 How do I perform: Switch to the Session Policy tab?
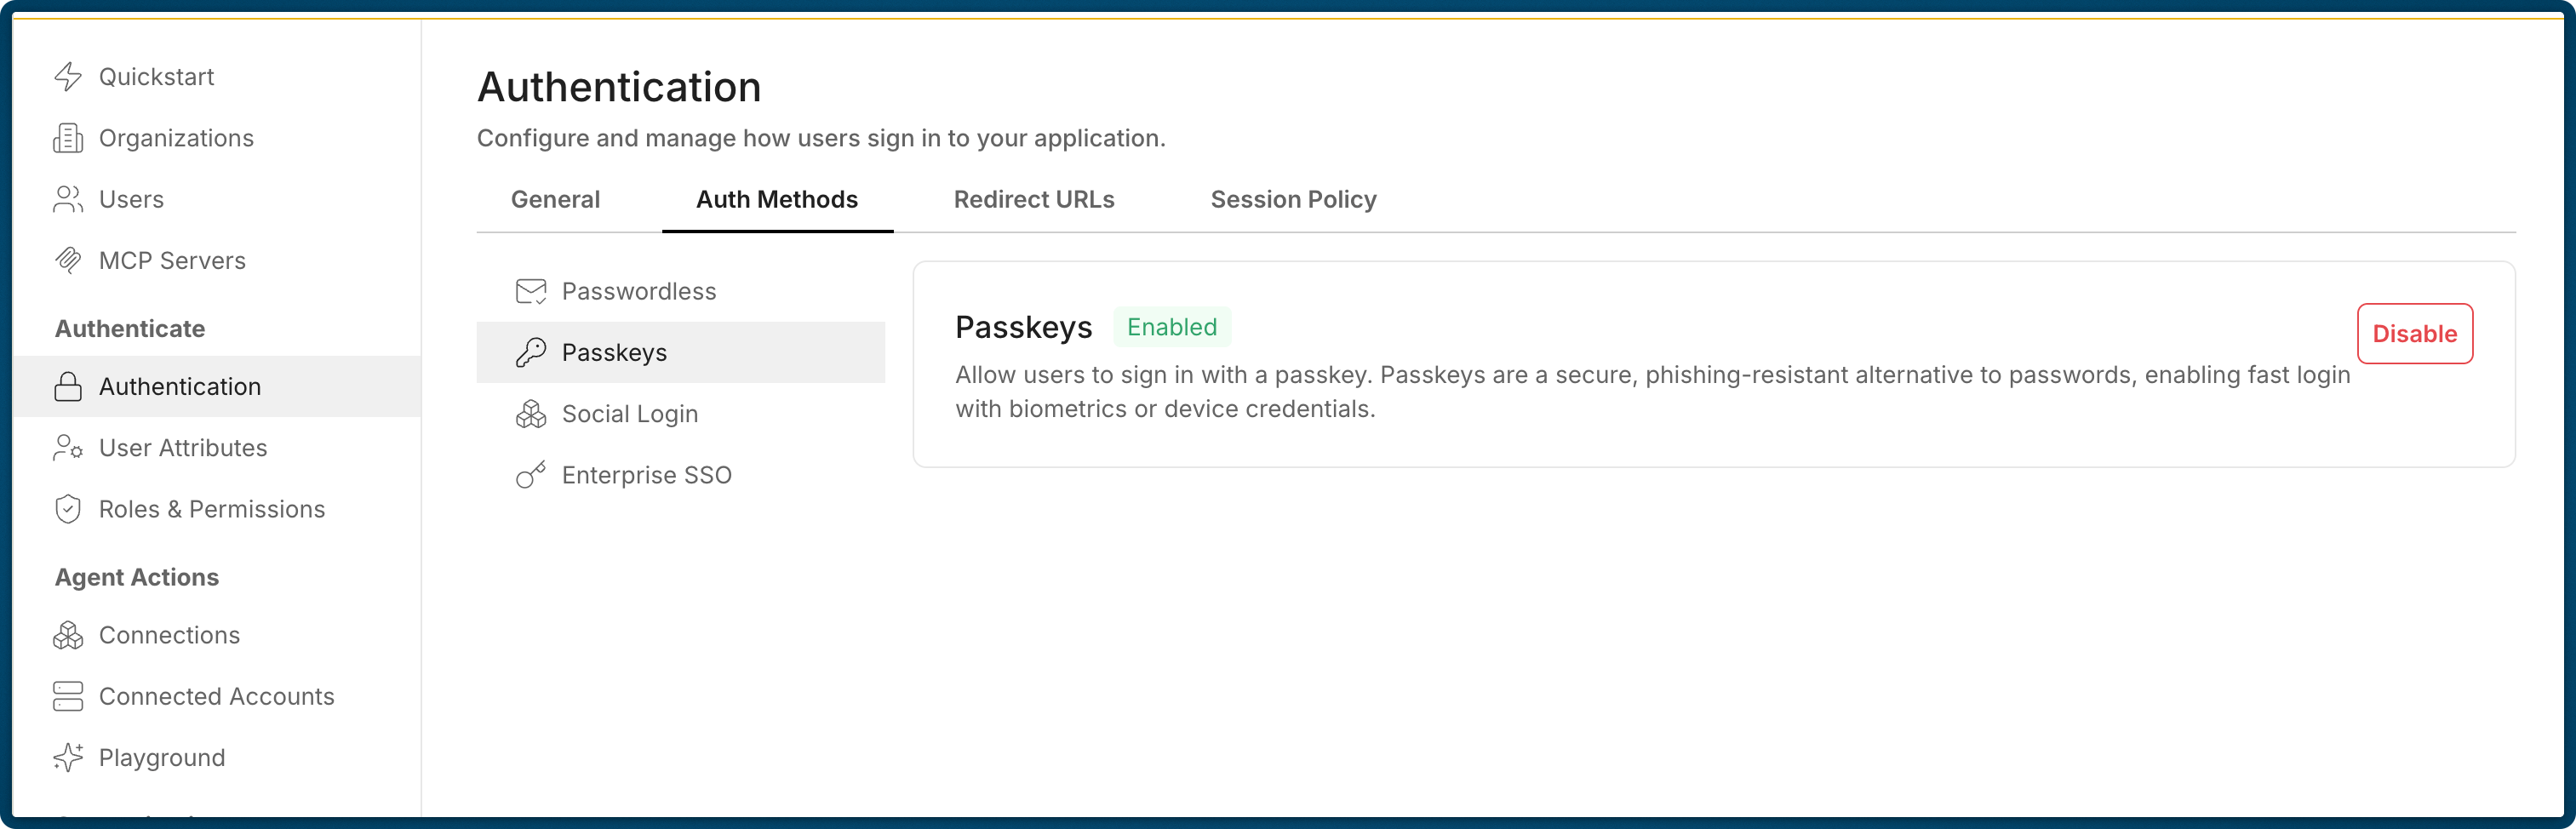click(1293, 199)
